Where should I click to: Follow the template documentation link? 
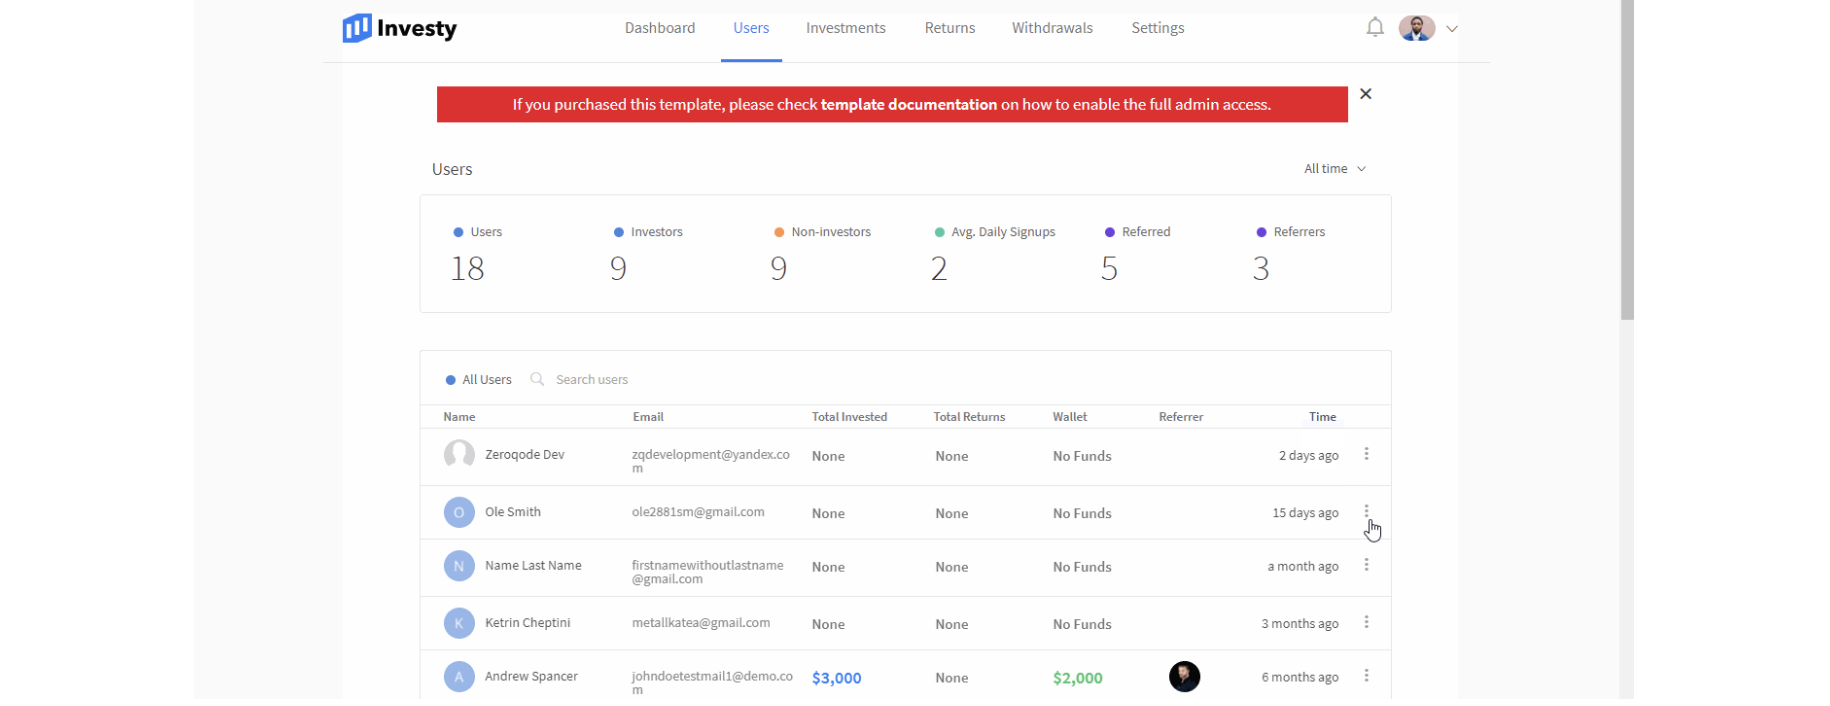[x=908, y=105]
